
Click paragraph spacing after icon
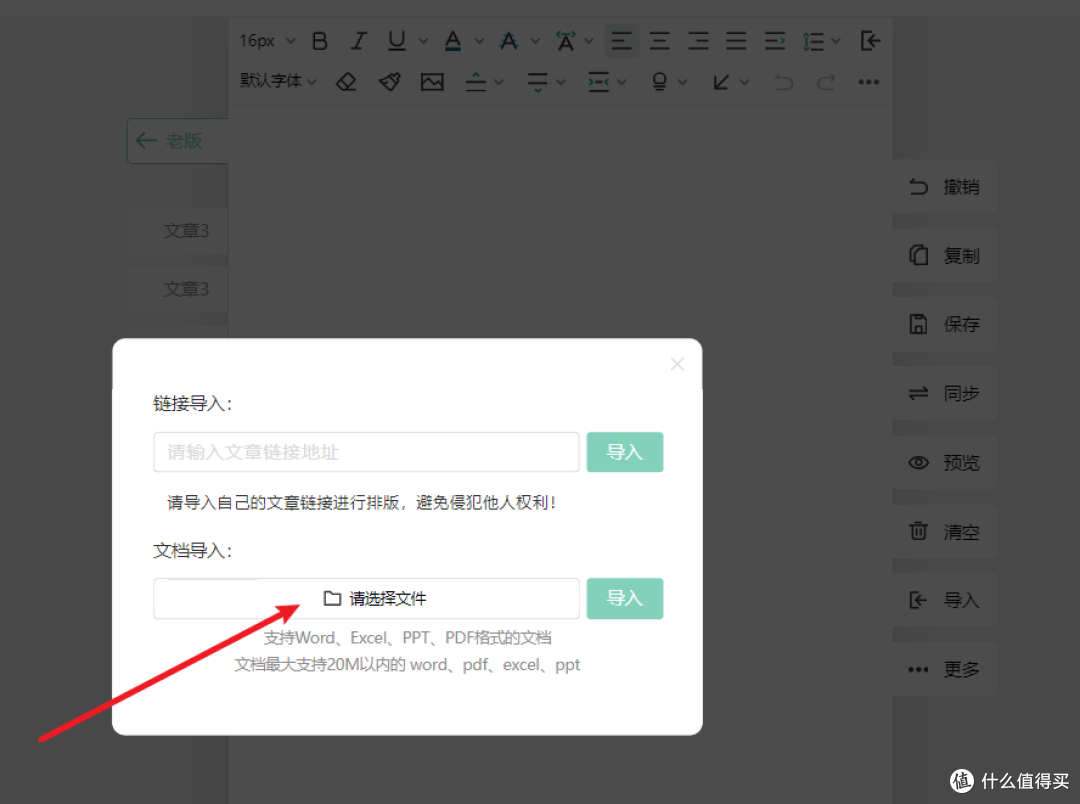click(x=537, y=82)
